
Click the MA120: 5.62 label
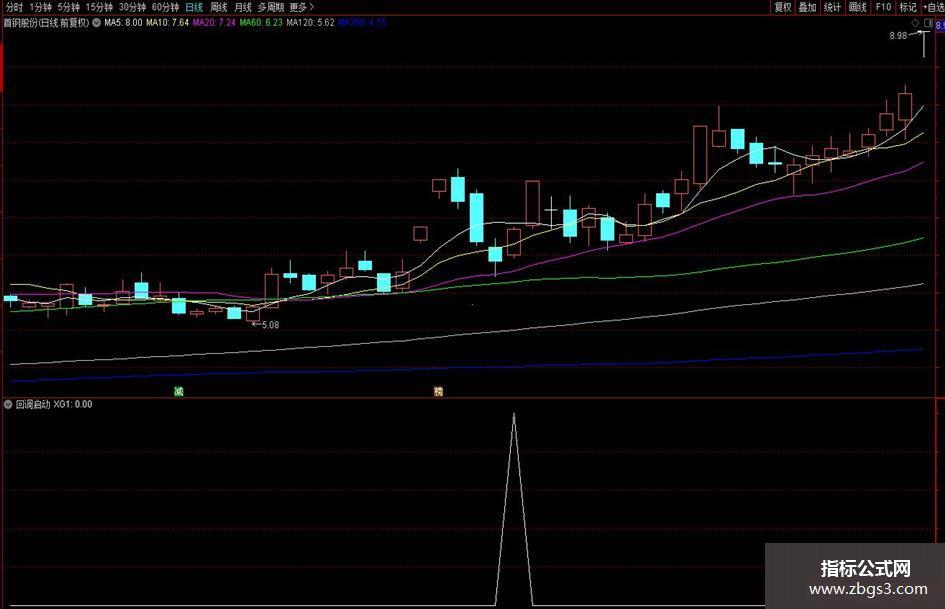(310, 23)
